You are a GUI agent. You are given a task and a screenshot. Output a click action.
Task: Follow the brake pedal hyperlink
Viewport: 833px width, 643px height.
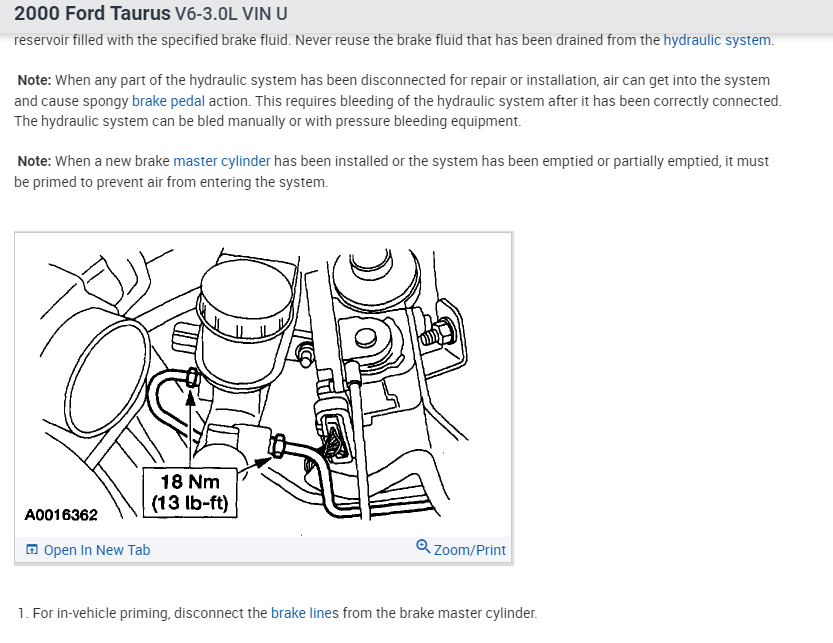168,101
